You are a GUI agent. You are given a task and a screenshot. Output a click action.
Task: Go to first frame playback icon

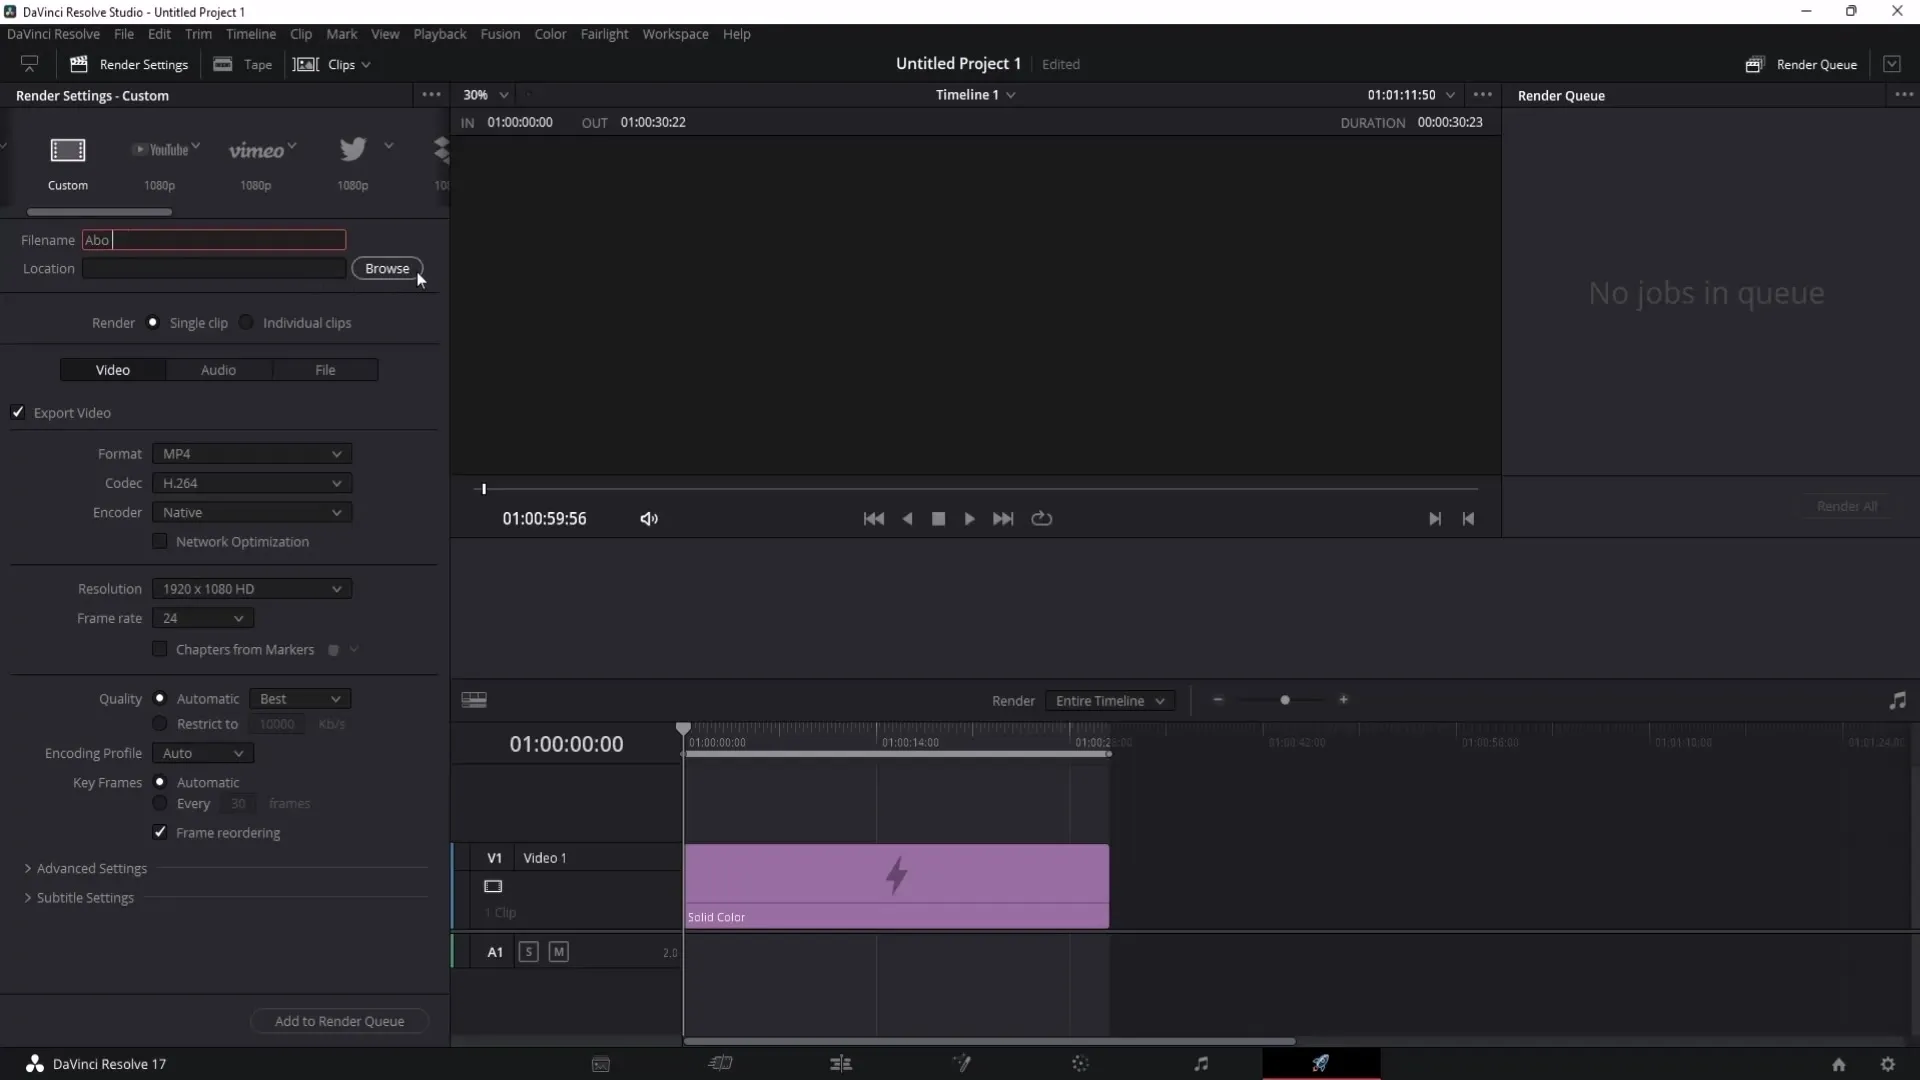coord(873,518)
